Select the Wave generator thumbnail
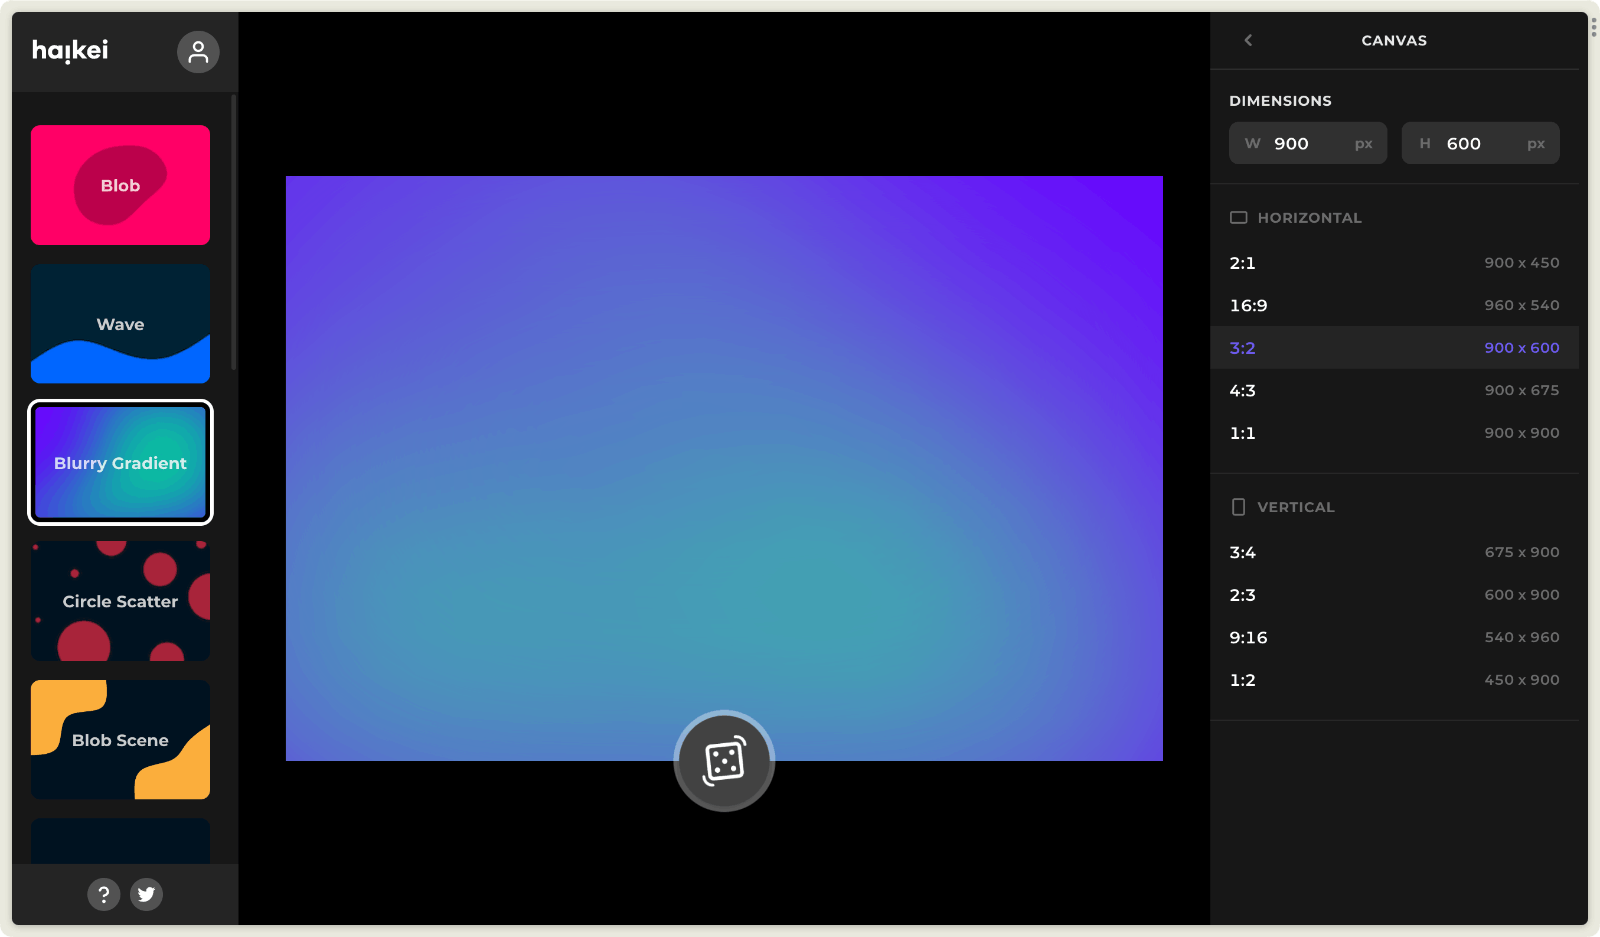The width and height of the screenshot is (1600, 937). coord(120,324)
